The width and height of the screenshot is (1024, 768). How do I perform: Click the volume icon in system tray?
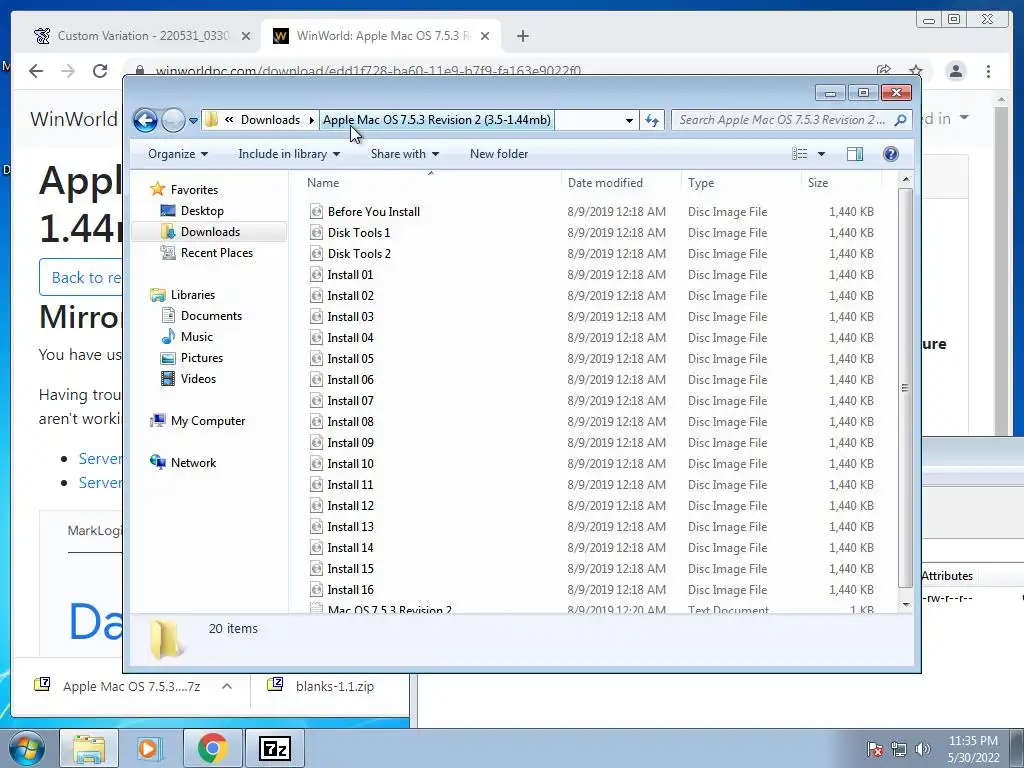coord(922,748)
